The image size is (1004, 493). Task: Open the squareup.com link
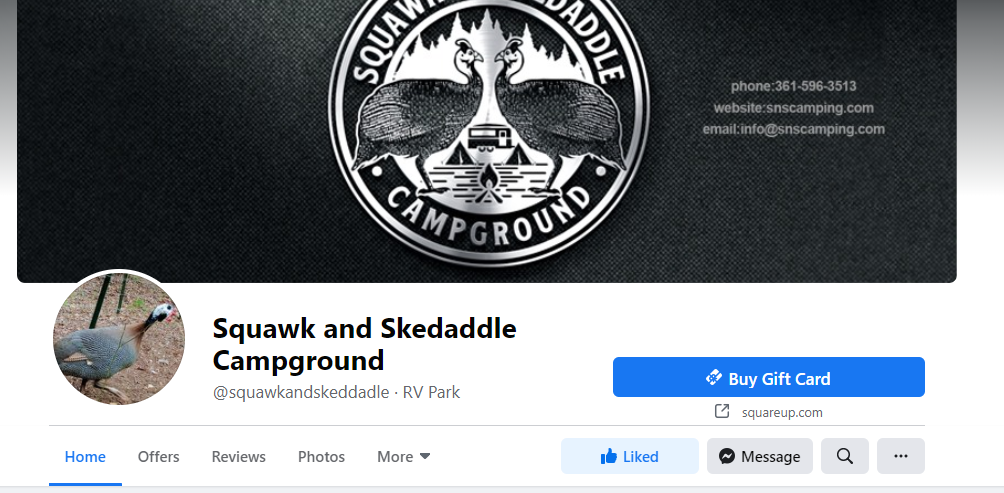coord(782,412)
